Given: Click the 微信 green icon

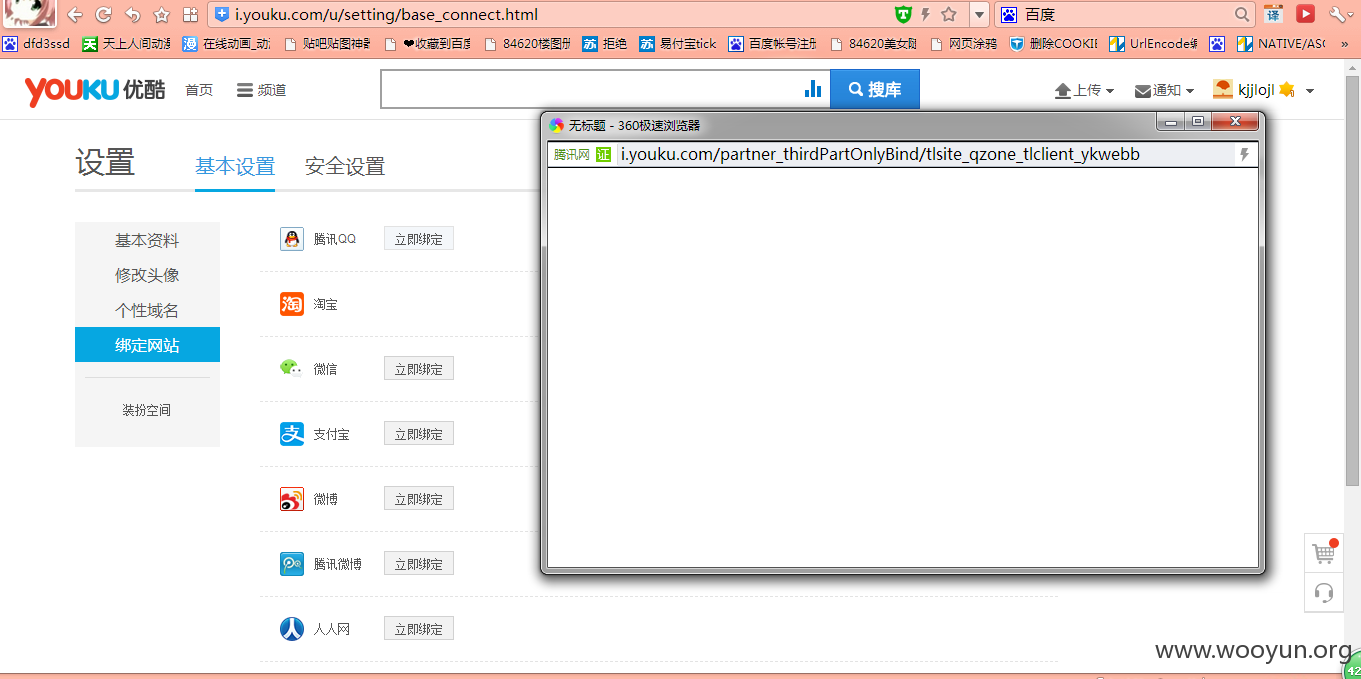Looking at the screenshot, I should point(292,369).
